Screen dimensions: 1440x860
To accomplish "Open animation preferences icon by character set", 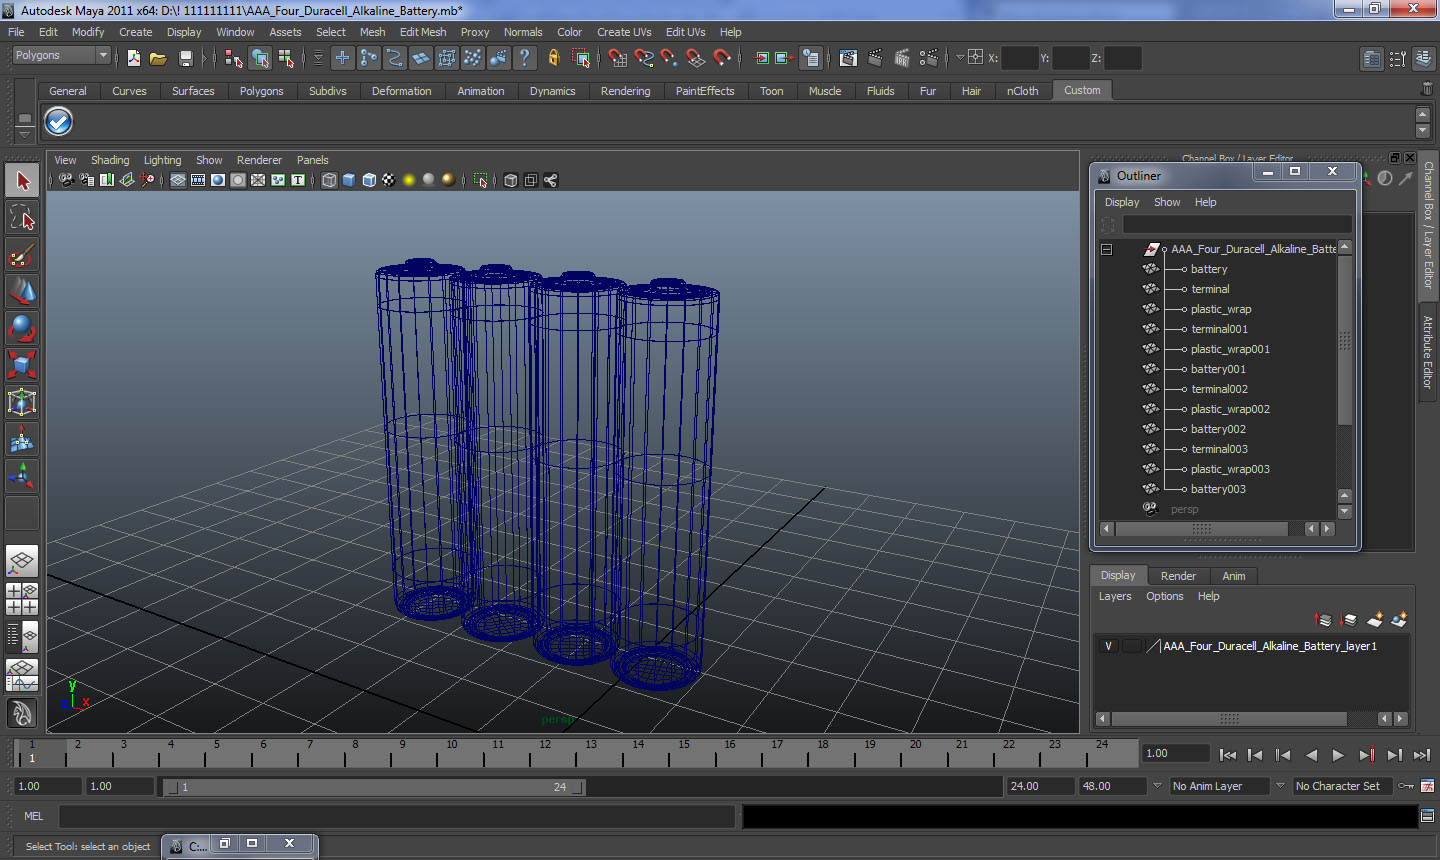I will pos(1428,786).
